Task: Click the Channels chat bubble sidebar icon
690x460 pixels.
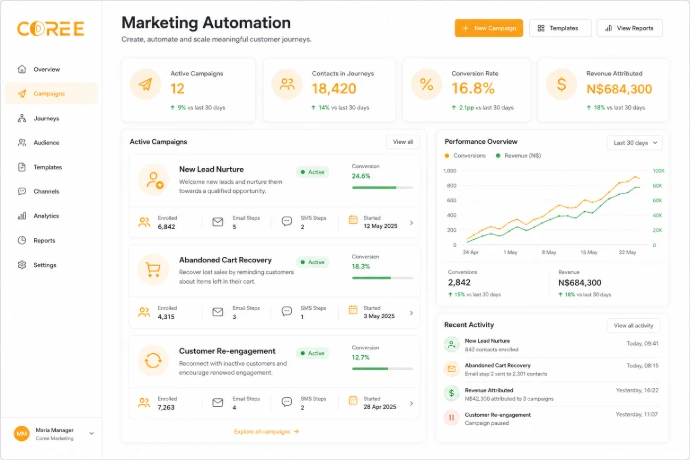Action: (x=22, y=191)
